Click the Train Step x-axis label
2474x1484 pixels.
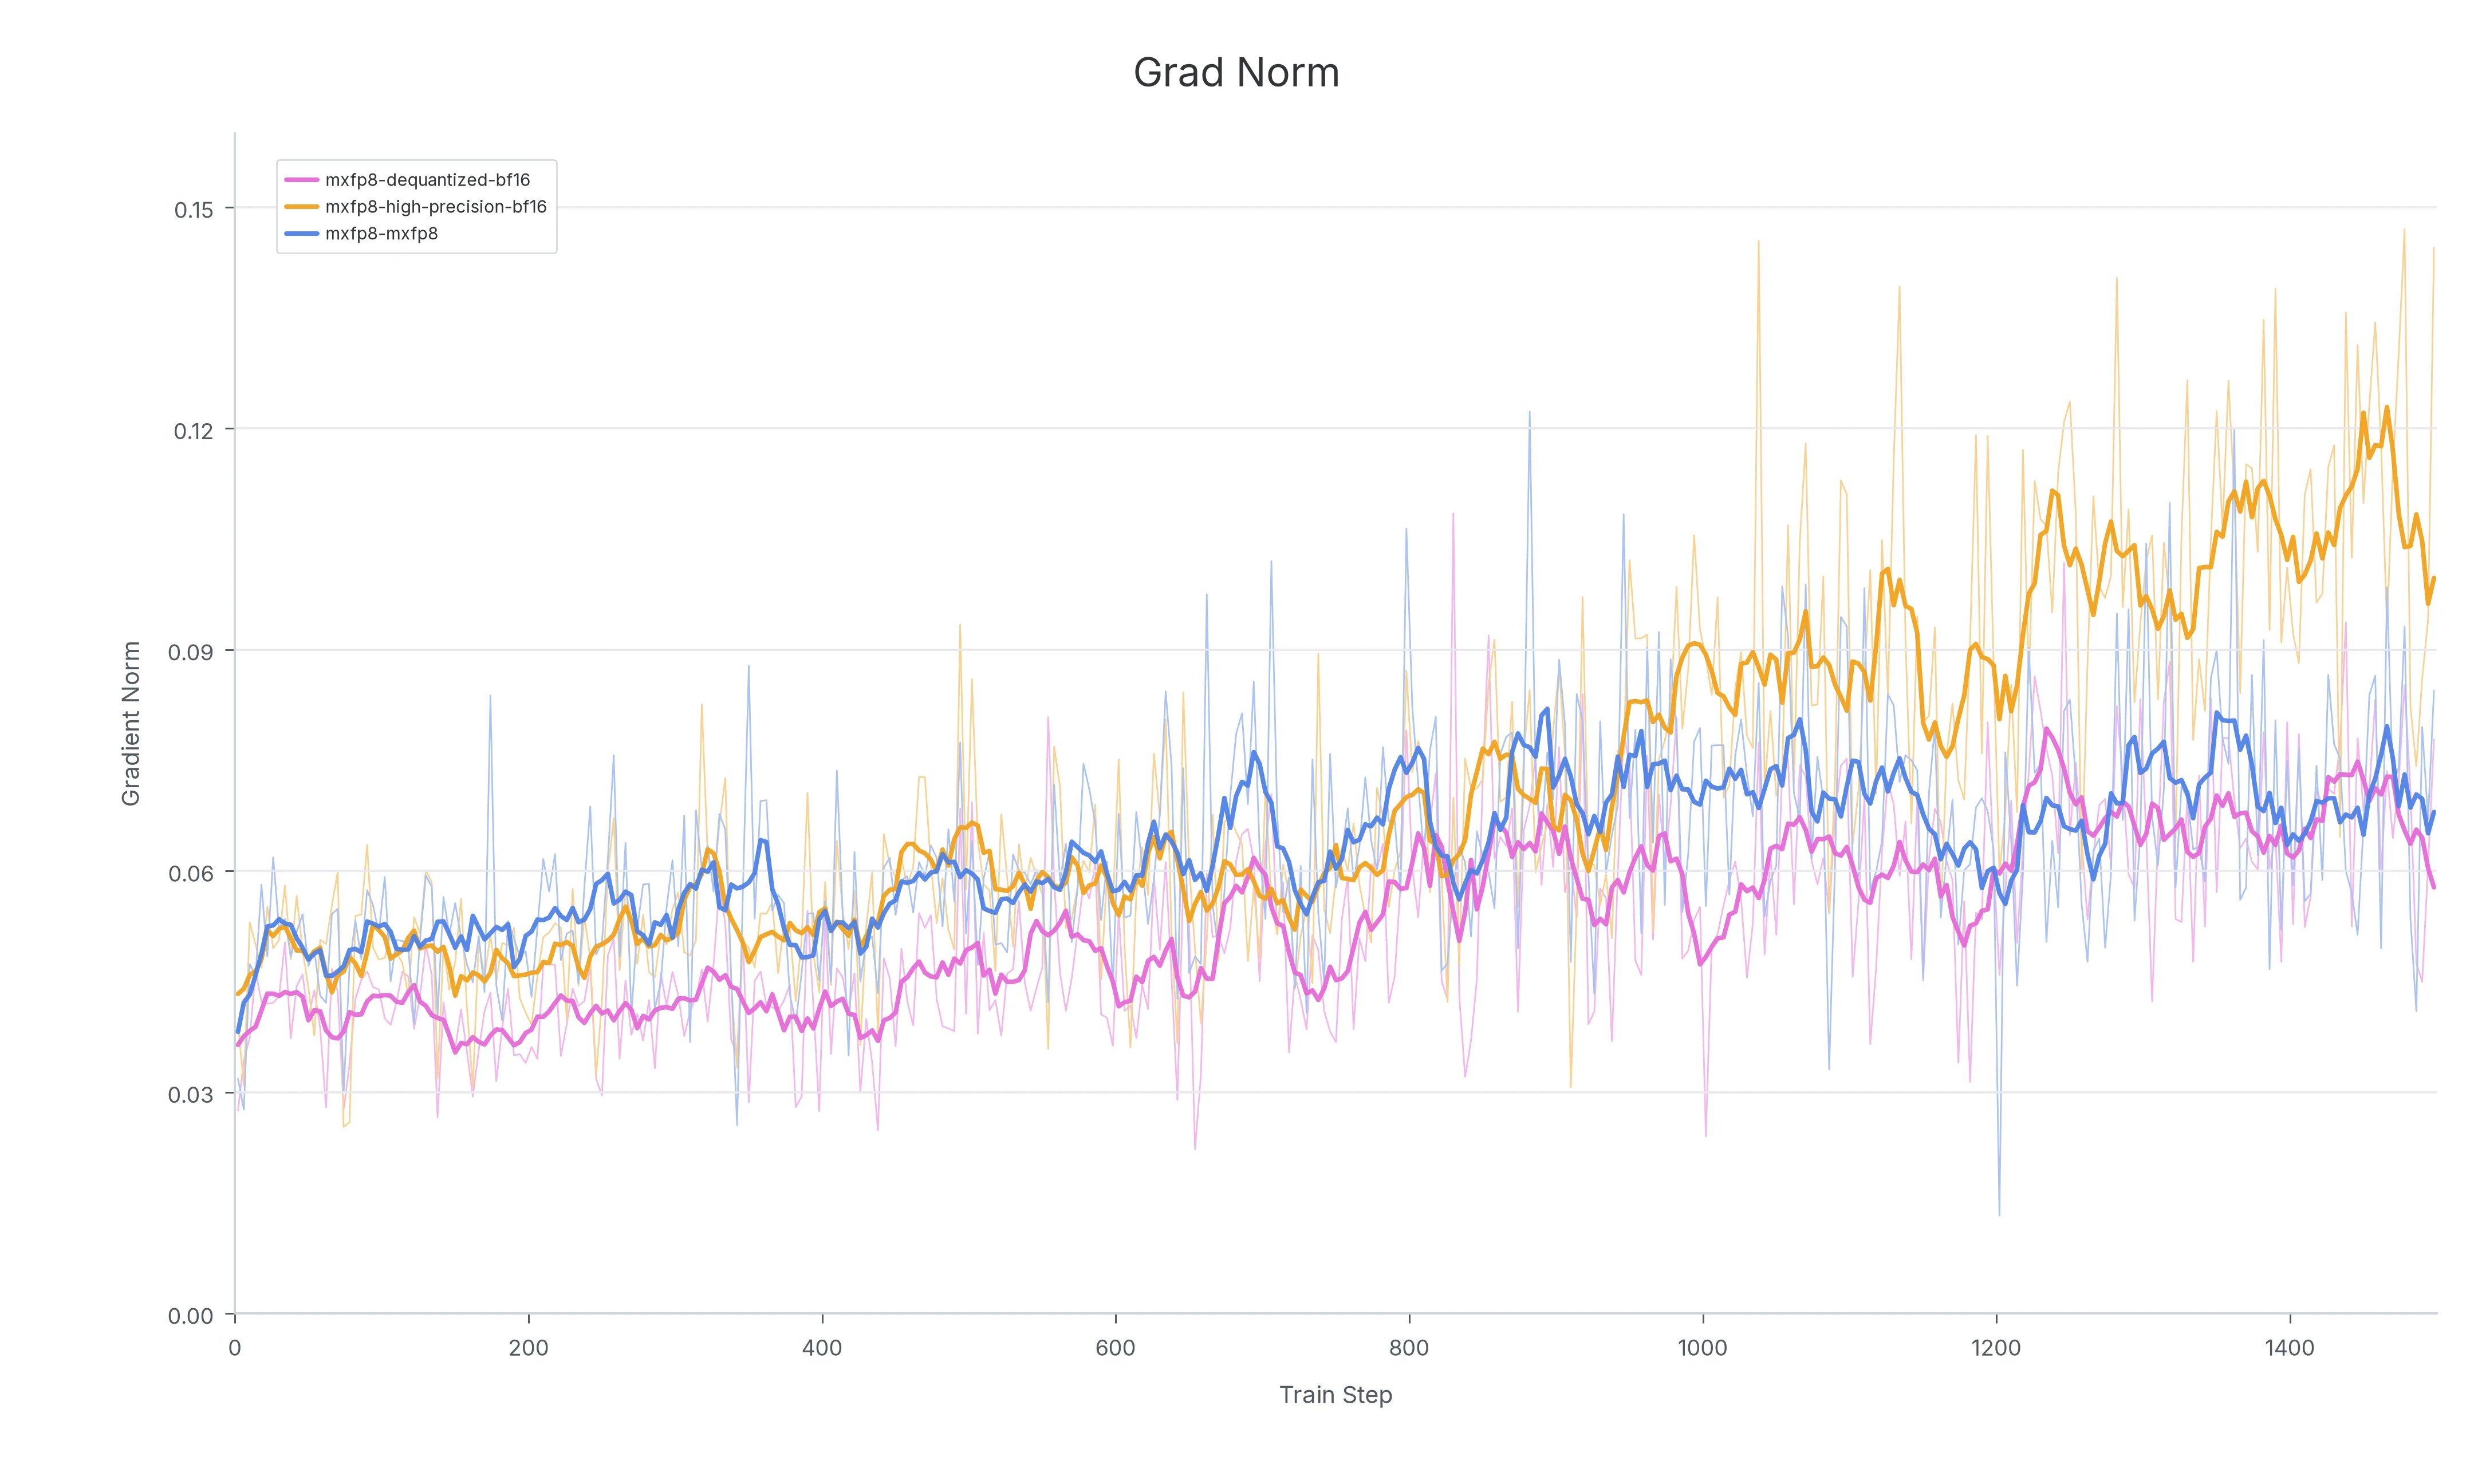click(x=1335, y=1394)
